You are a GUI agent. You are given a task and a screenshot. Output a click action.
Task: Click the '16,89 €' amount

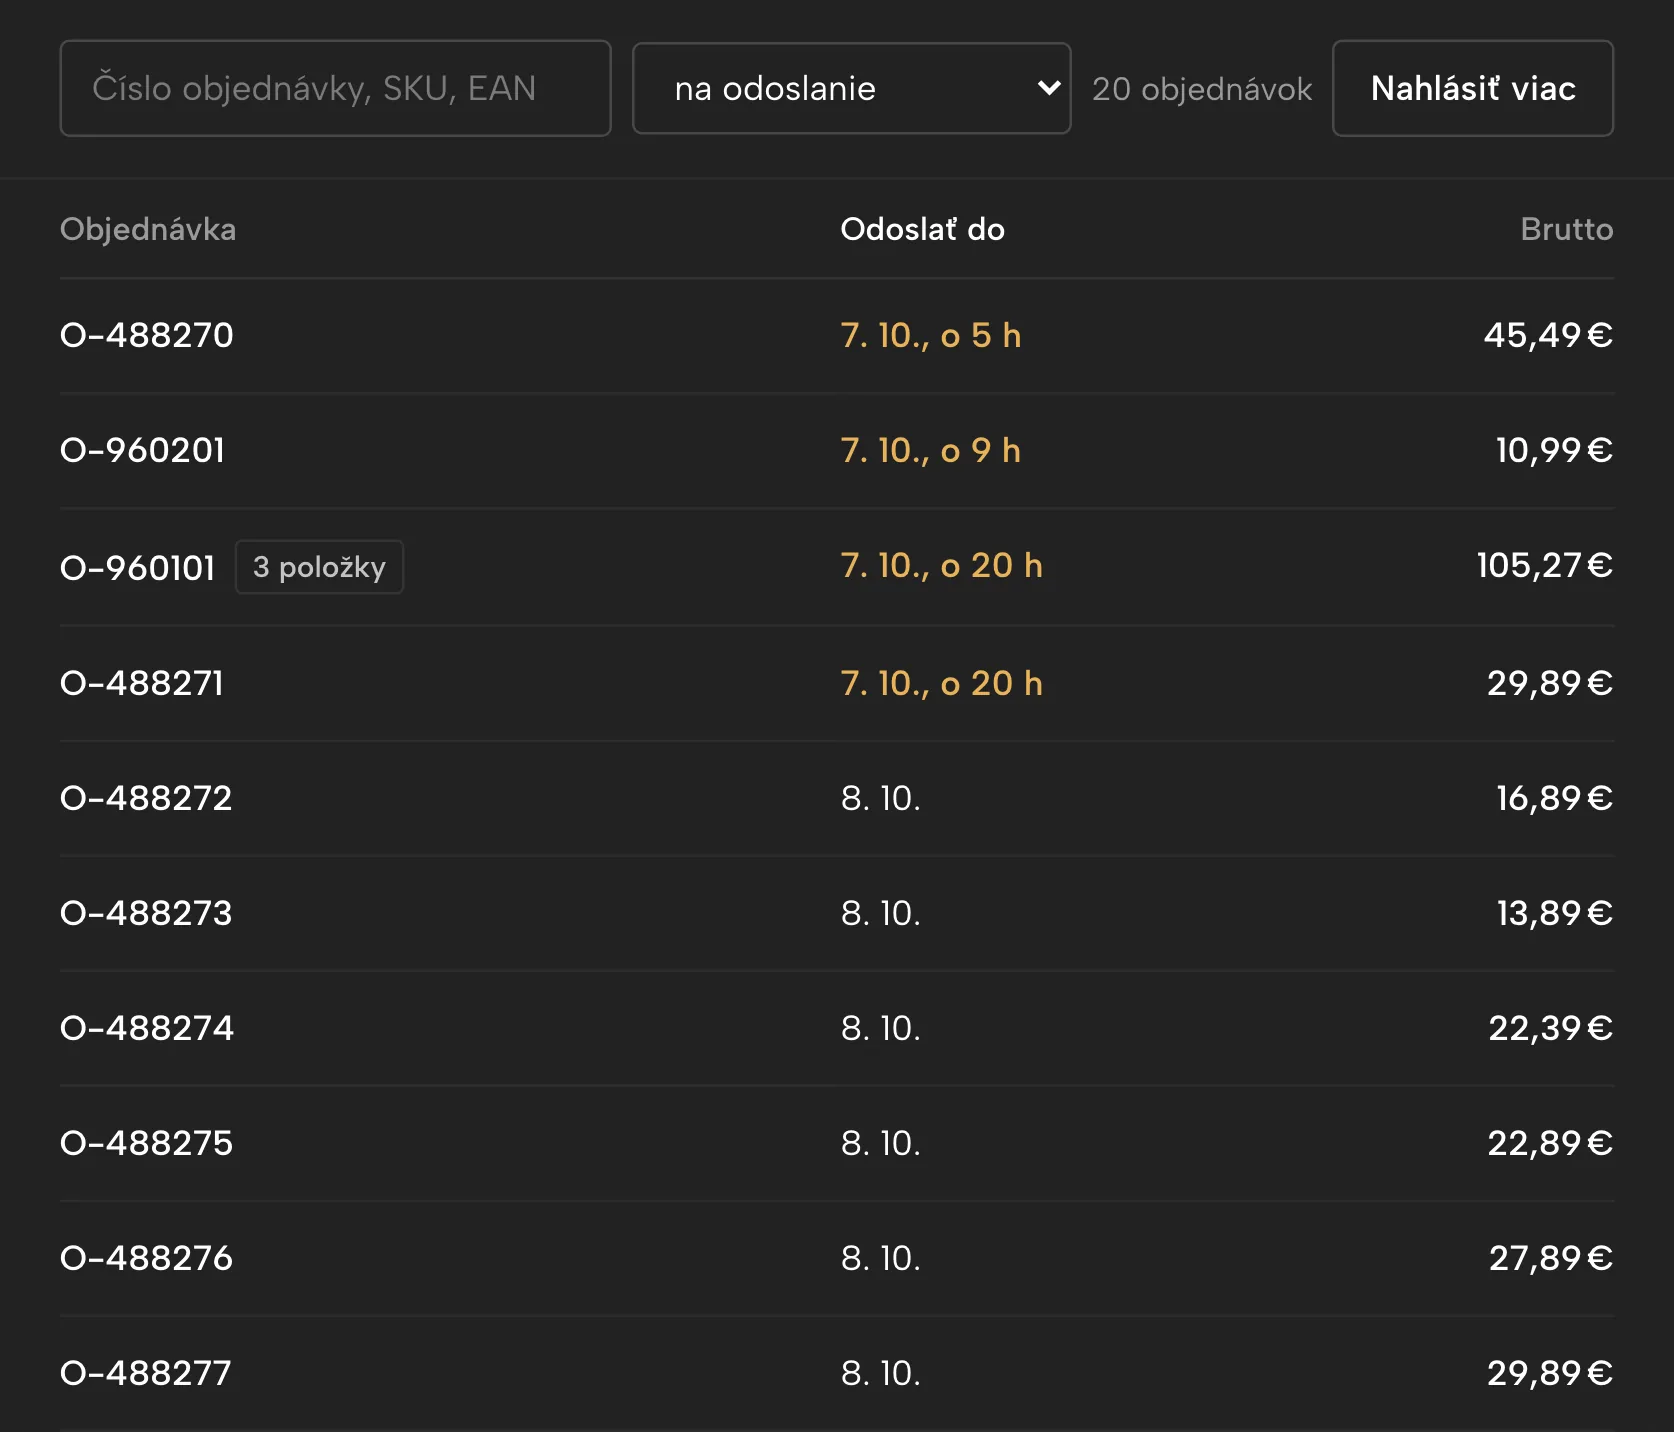pos(1554,798)
